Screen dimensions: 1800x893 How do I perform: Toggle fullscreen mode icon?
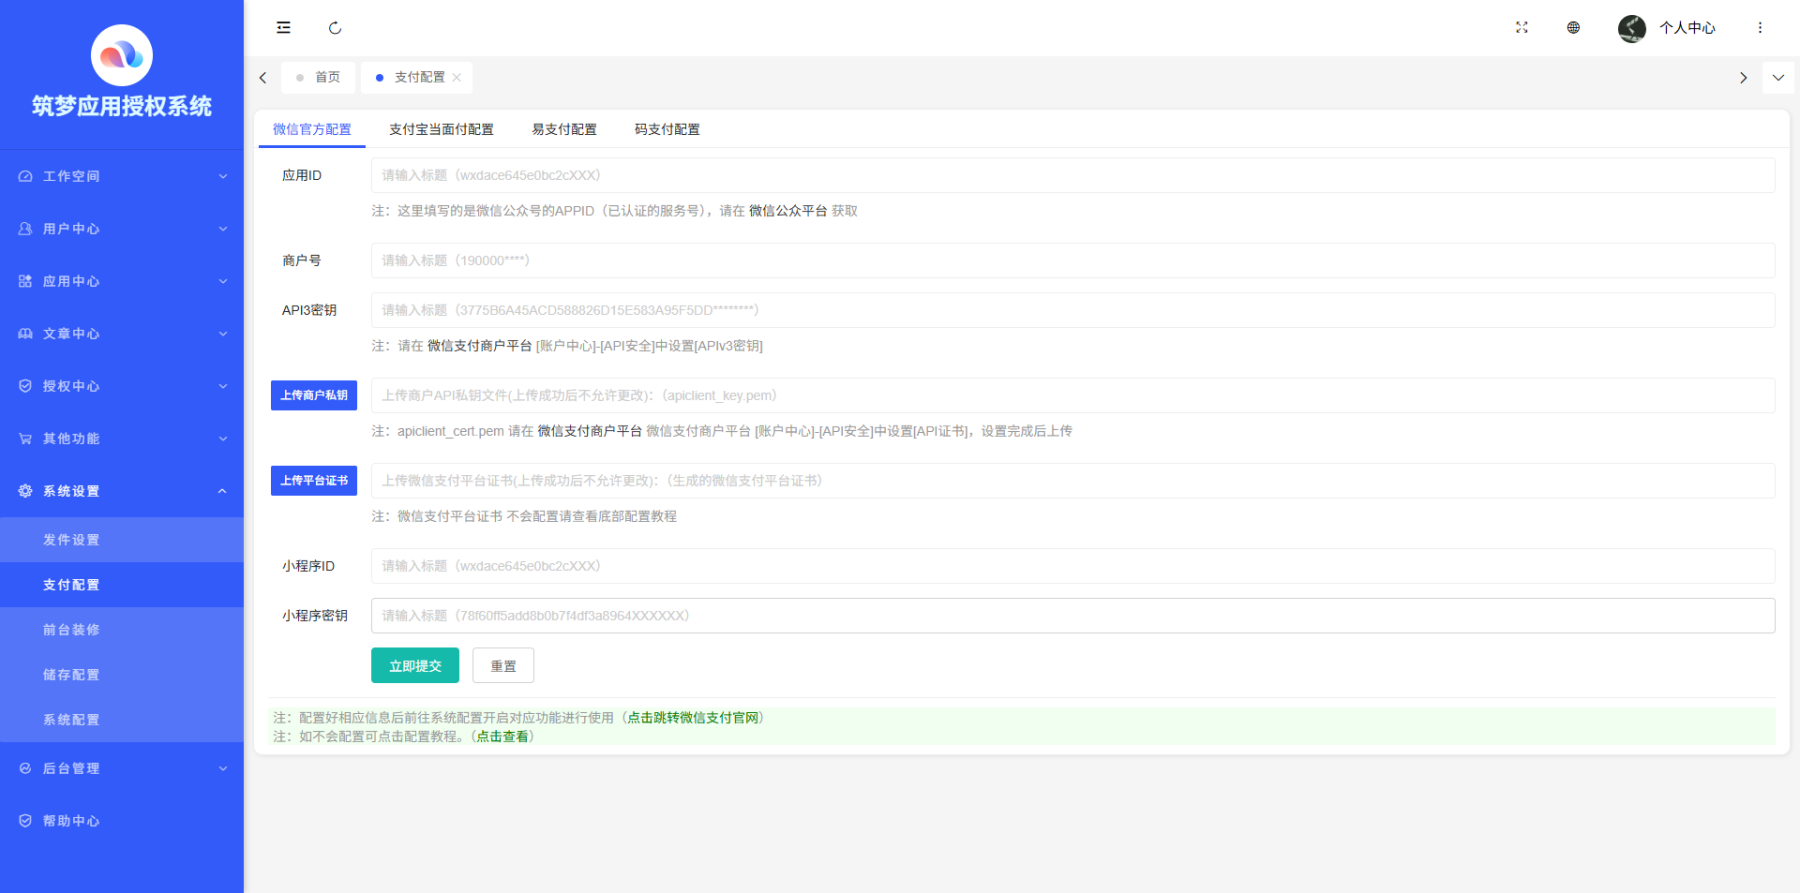coord(1521,28)
